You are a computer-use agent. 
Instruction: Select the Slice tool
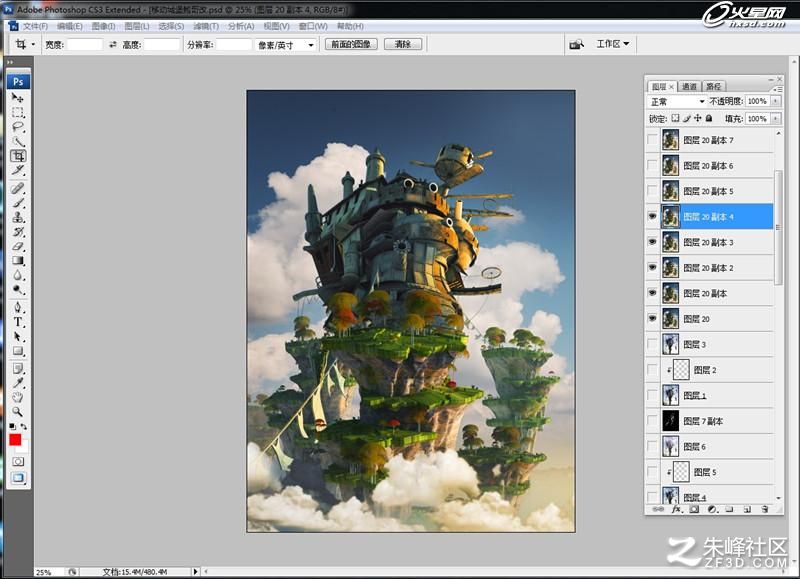(18, 170)
